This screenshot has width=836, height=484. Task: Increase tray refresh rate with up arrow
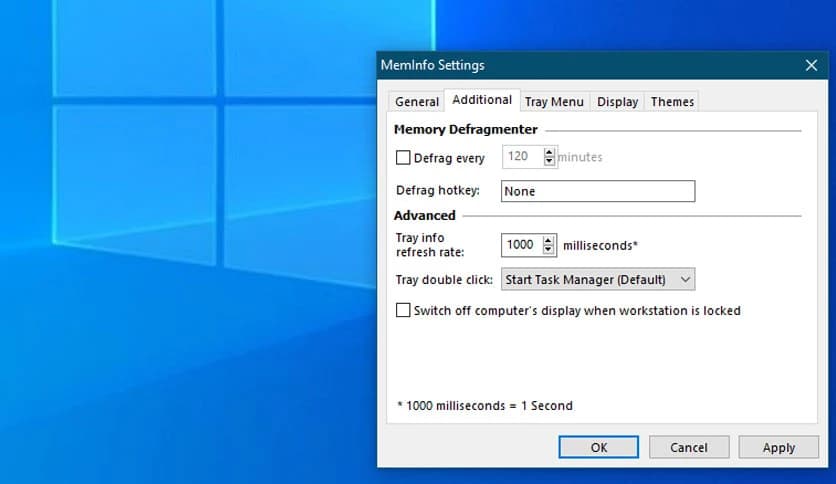click(x=549, y=240)
